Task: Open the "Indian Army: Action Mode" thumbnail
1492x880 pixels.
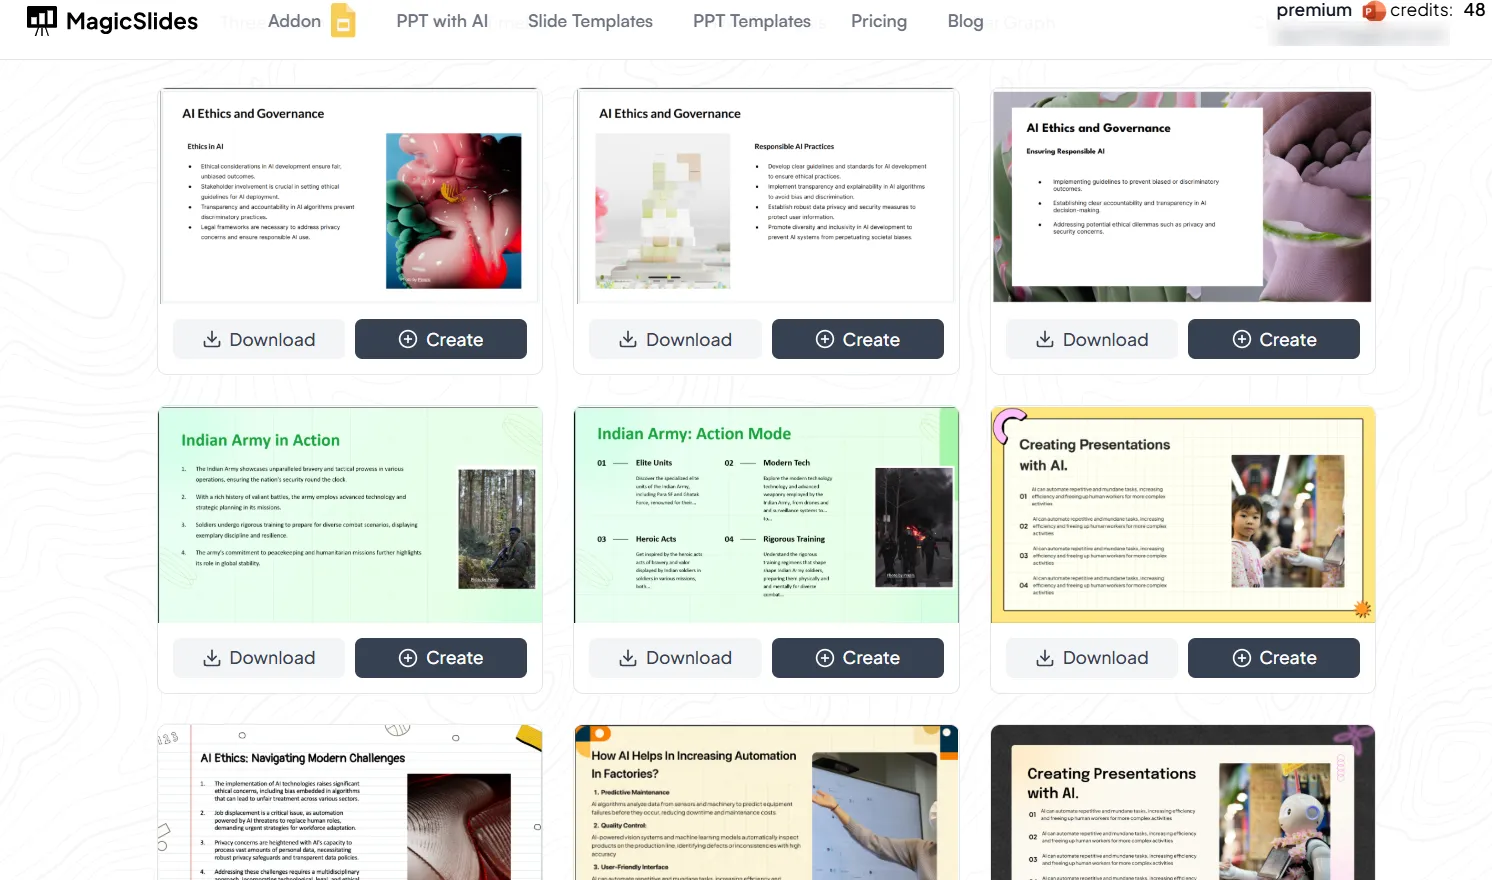Action: 766,515
